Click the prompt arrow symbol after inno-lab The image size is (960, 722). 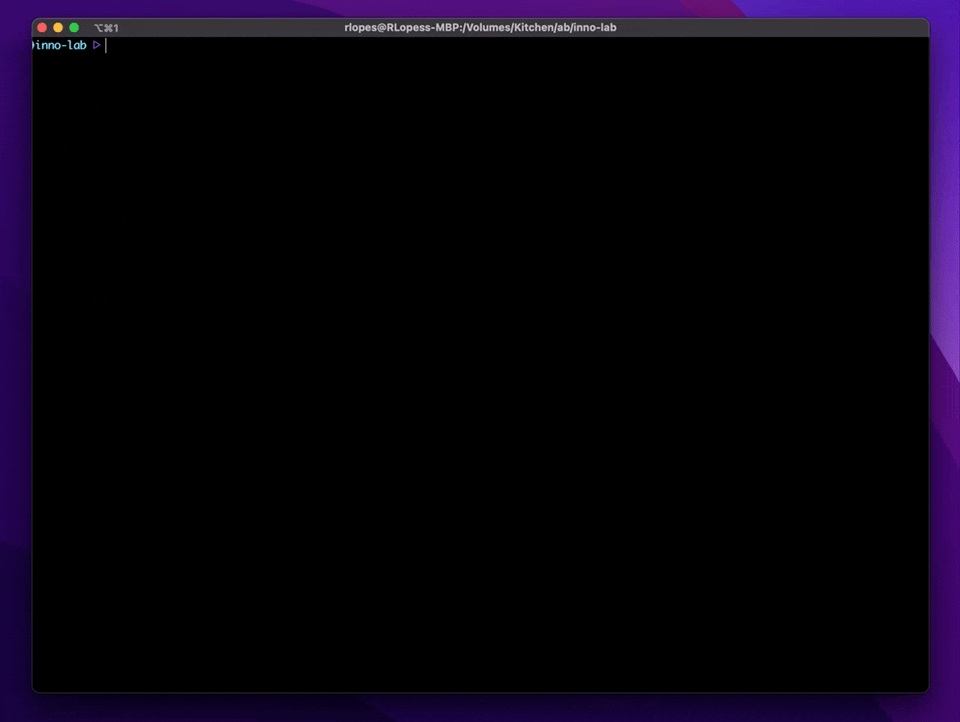tap(97, 45)
